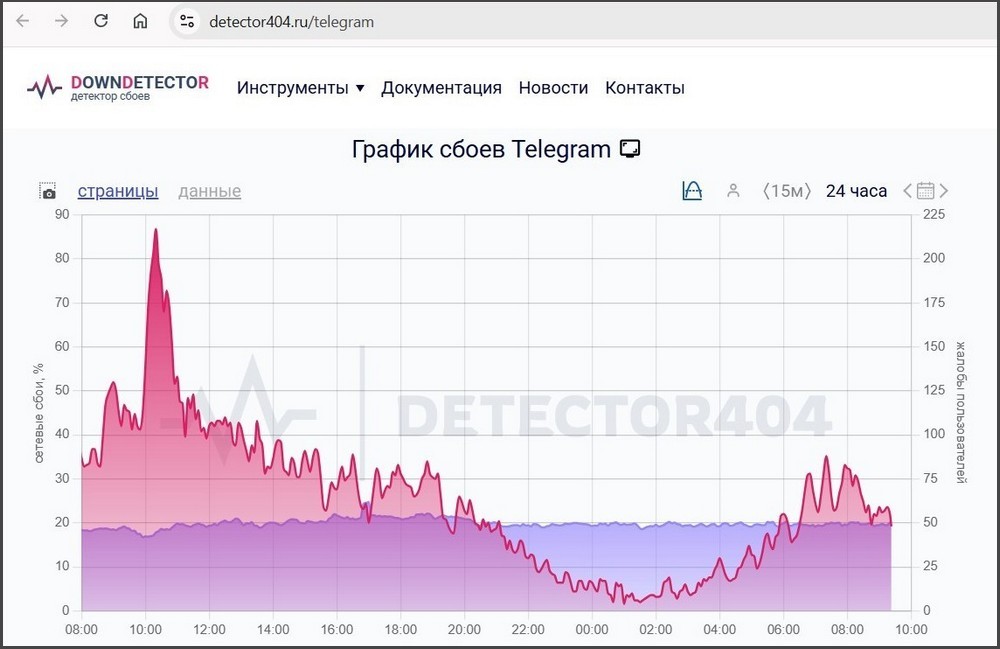
Task: Switch to the данные tab
Action: (x=209, y=190)
